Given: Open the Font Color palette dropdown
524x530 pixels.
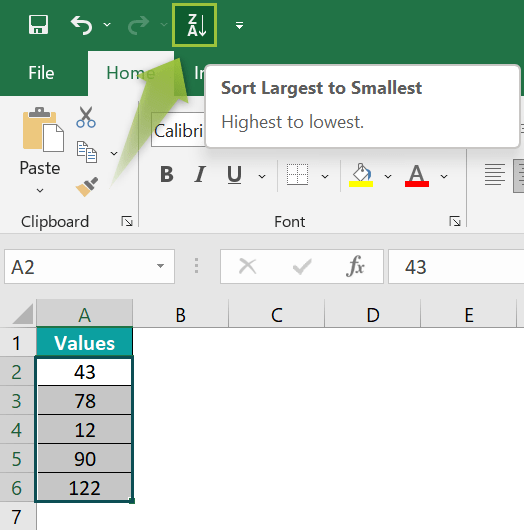Looking at the screenshot, I should click(444, 176).
